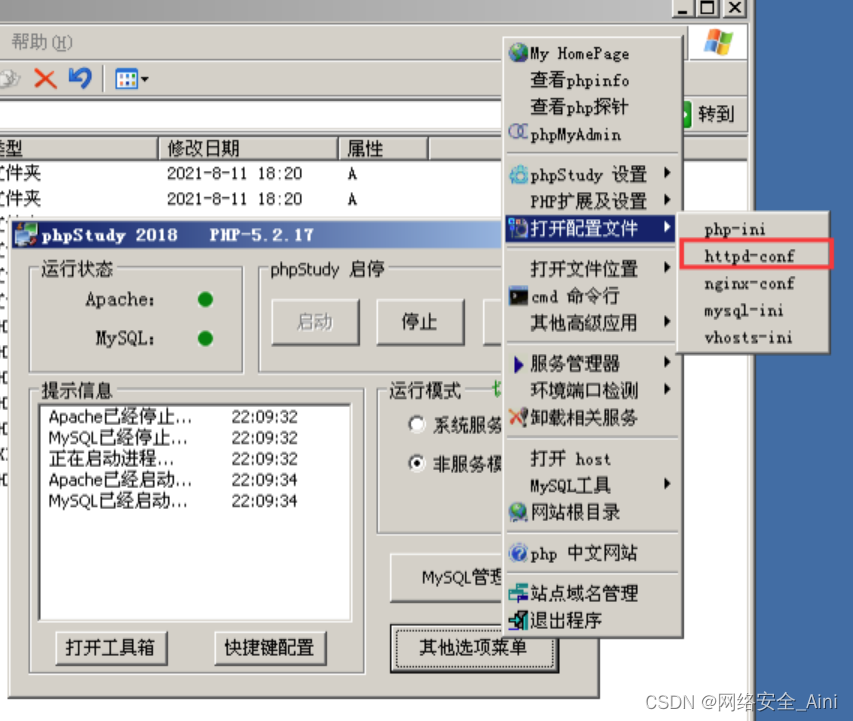Click the 启动 button
The image size is (853, 721).
point(316,322)
